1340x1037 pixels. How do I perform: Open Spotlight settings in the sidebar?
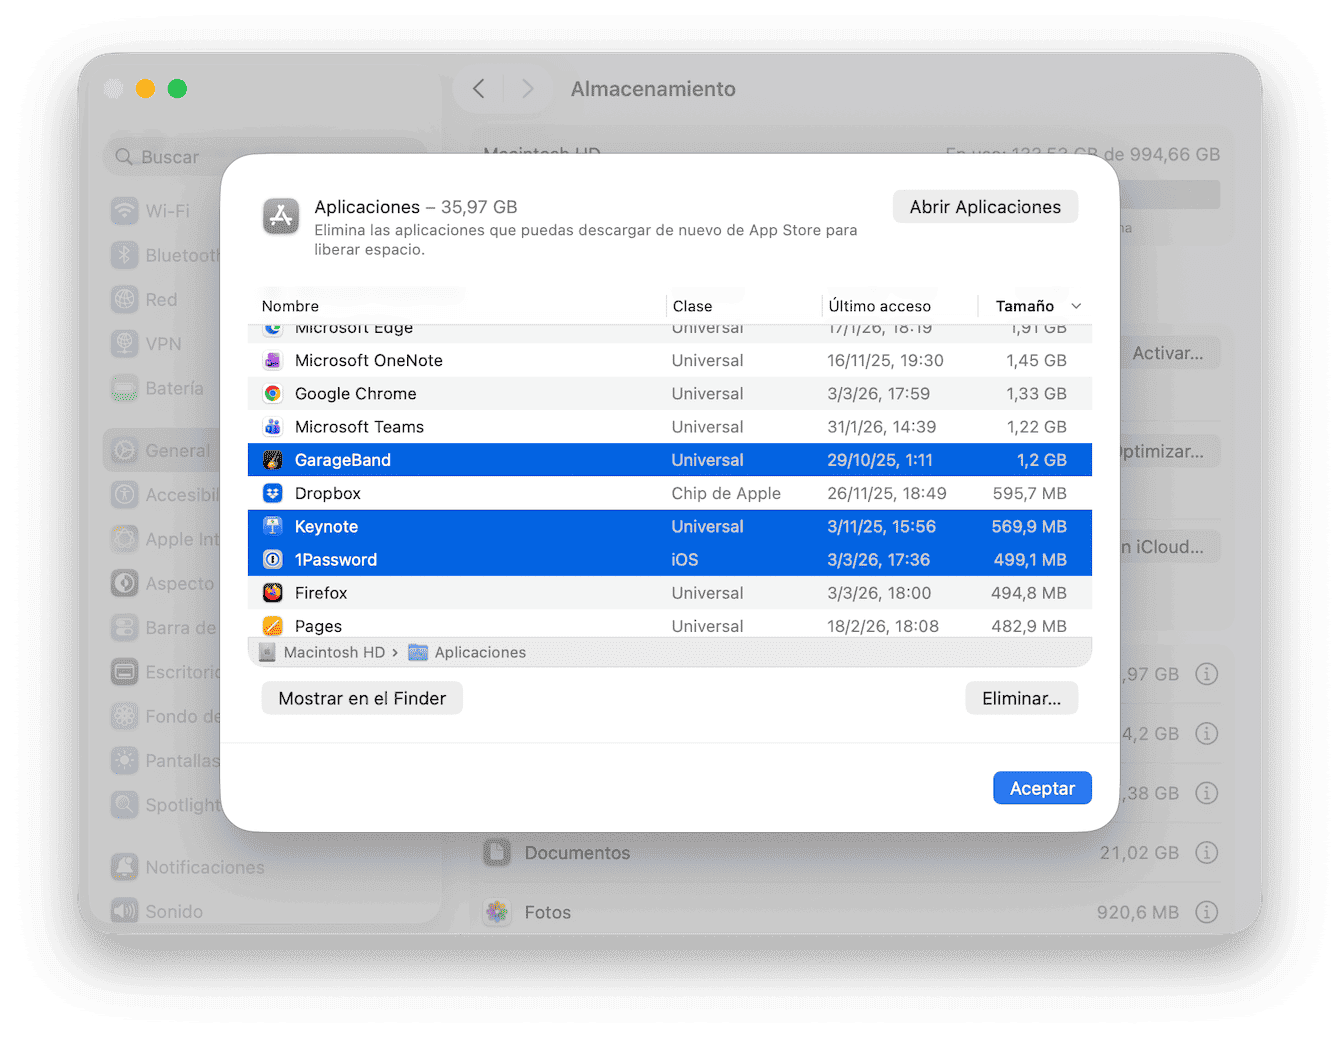[x=165, y=805]
